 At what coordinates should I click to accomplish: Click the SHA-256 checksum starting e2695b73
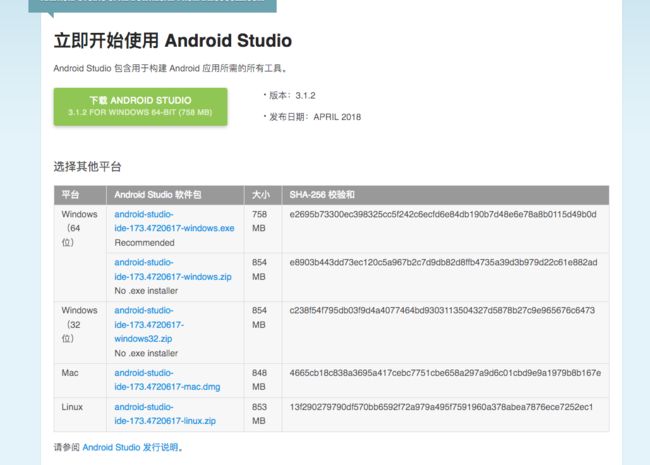click(x=443, y=214)
